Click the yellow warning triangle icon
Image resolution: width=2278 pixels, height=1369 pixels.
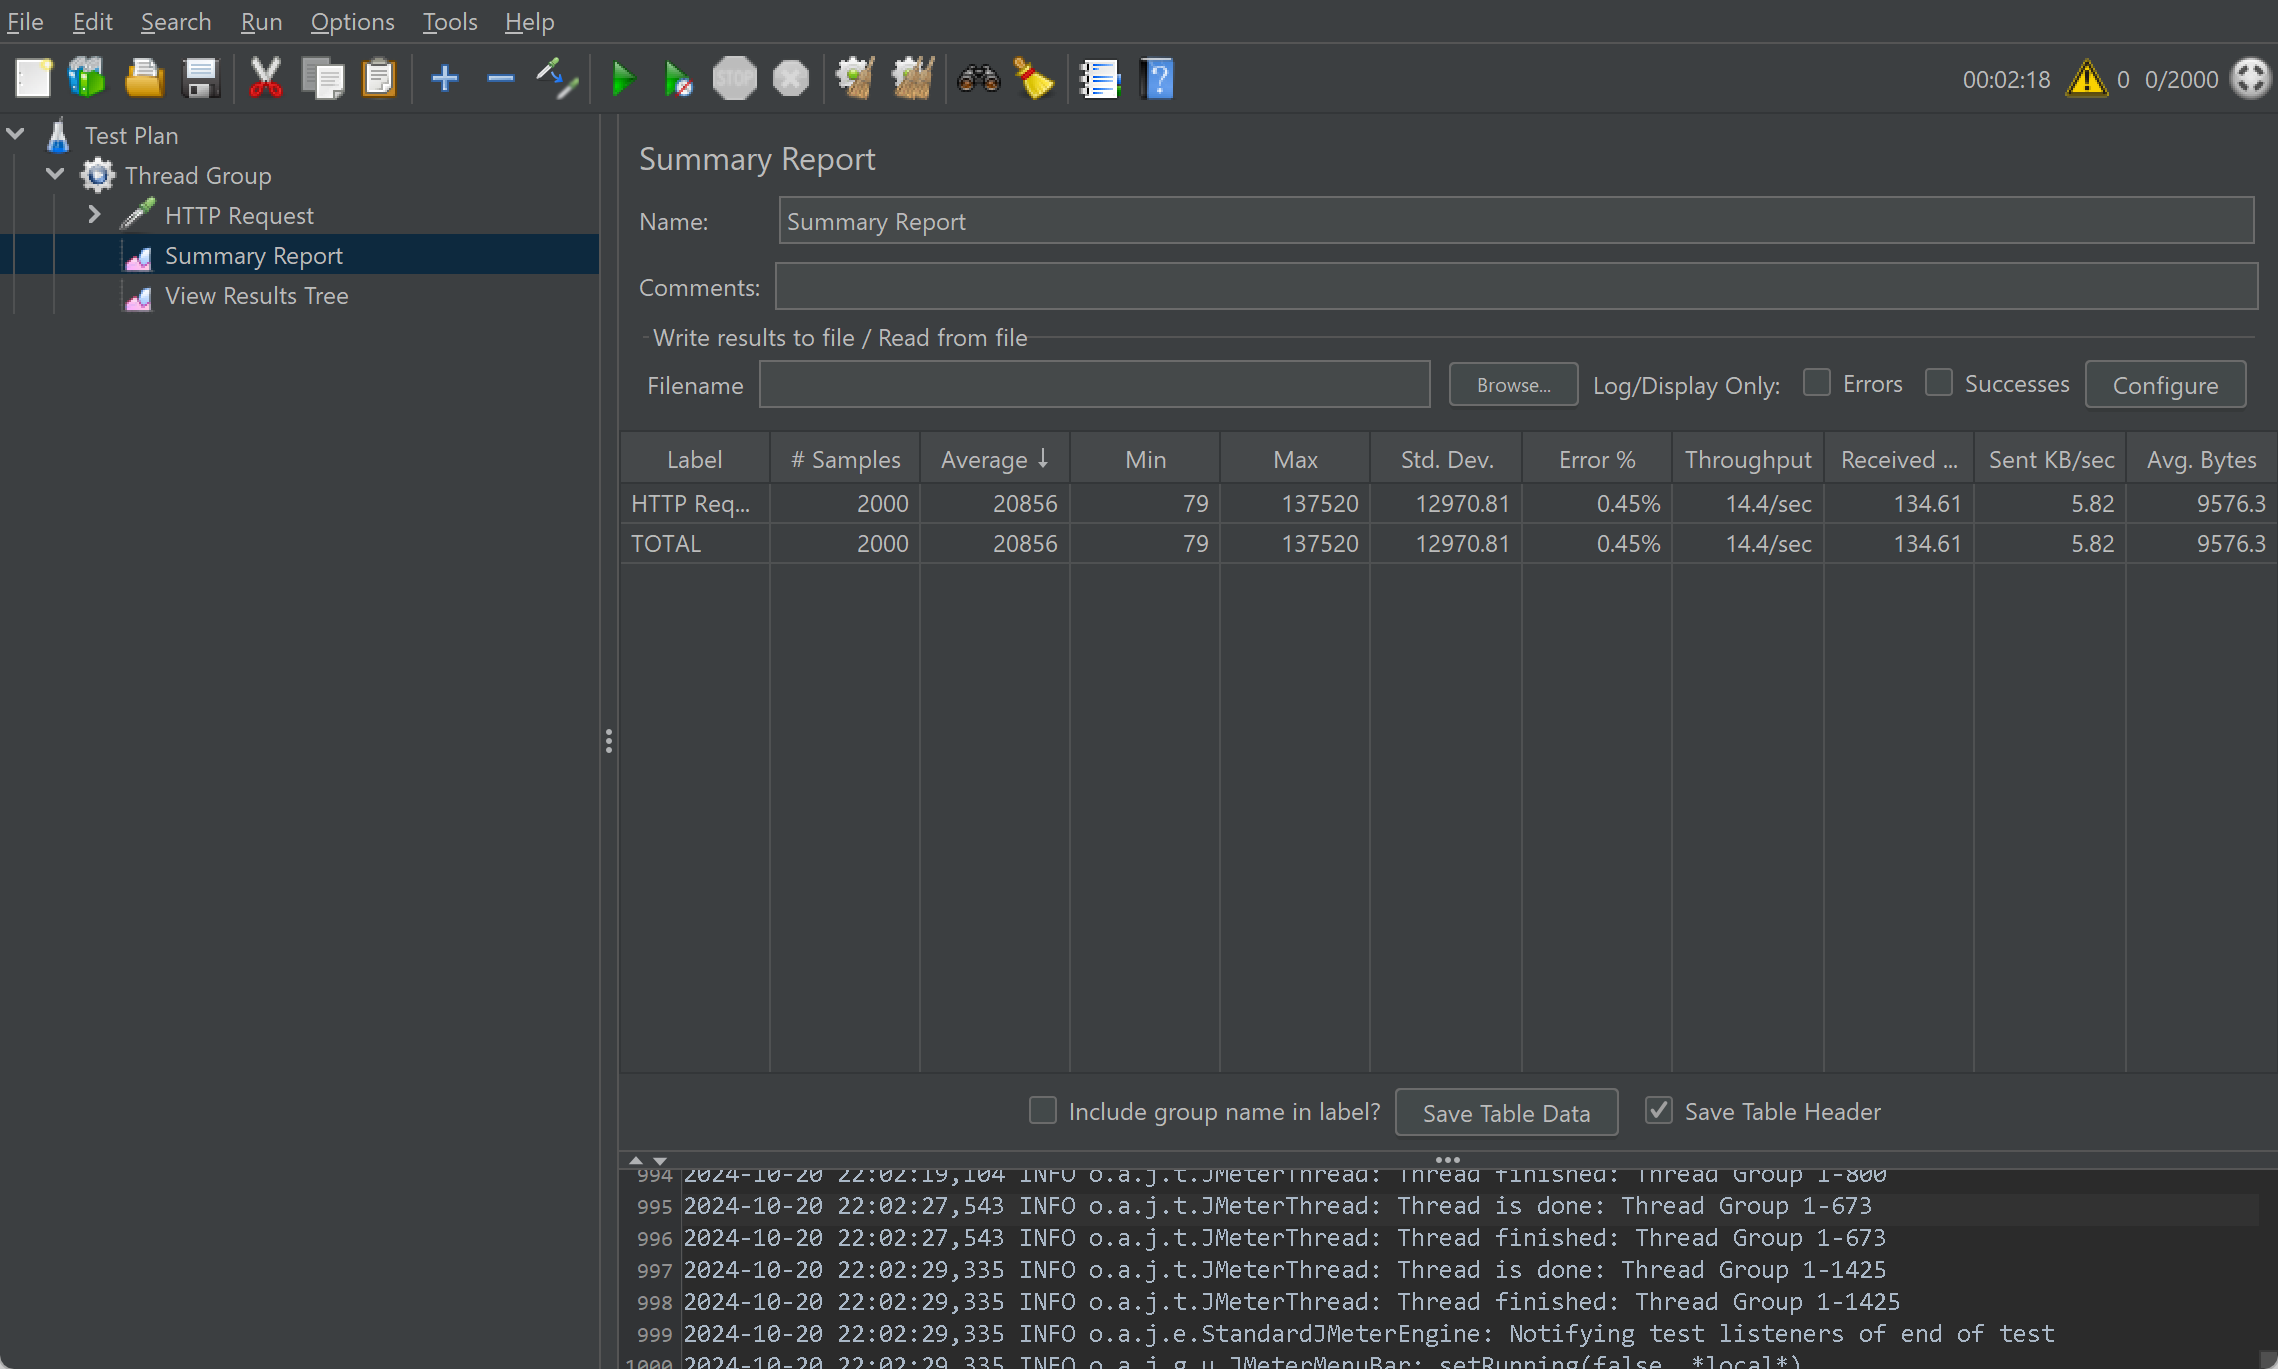(x=2086, y=79)
